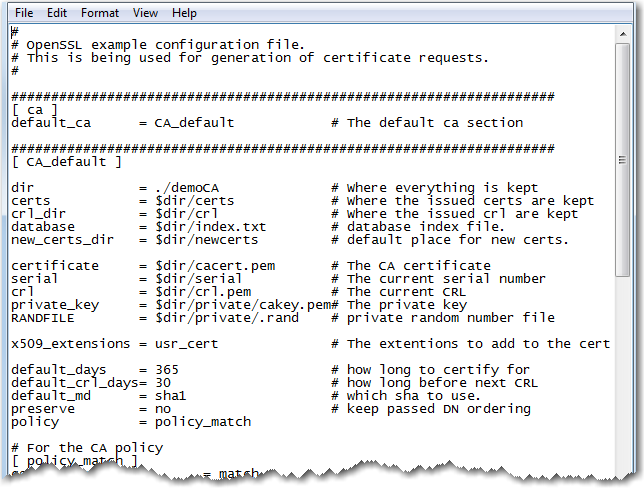Click the [ CA_default ] section header

[x=66, y=161]
